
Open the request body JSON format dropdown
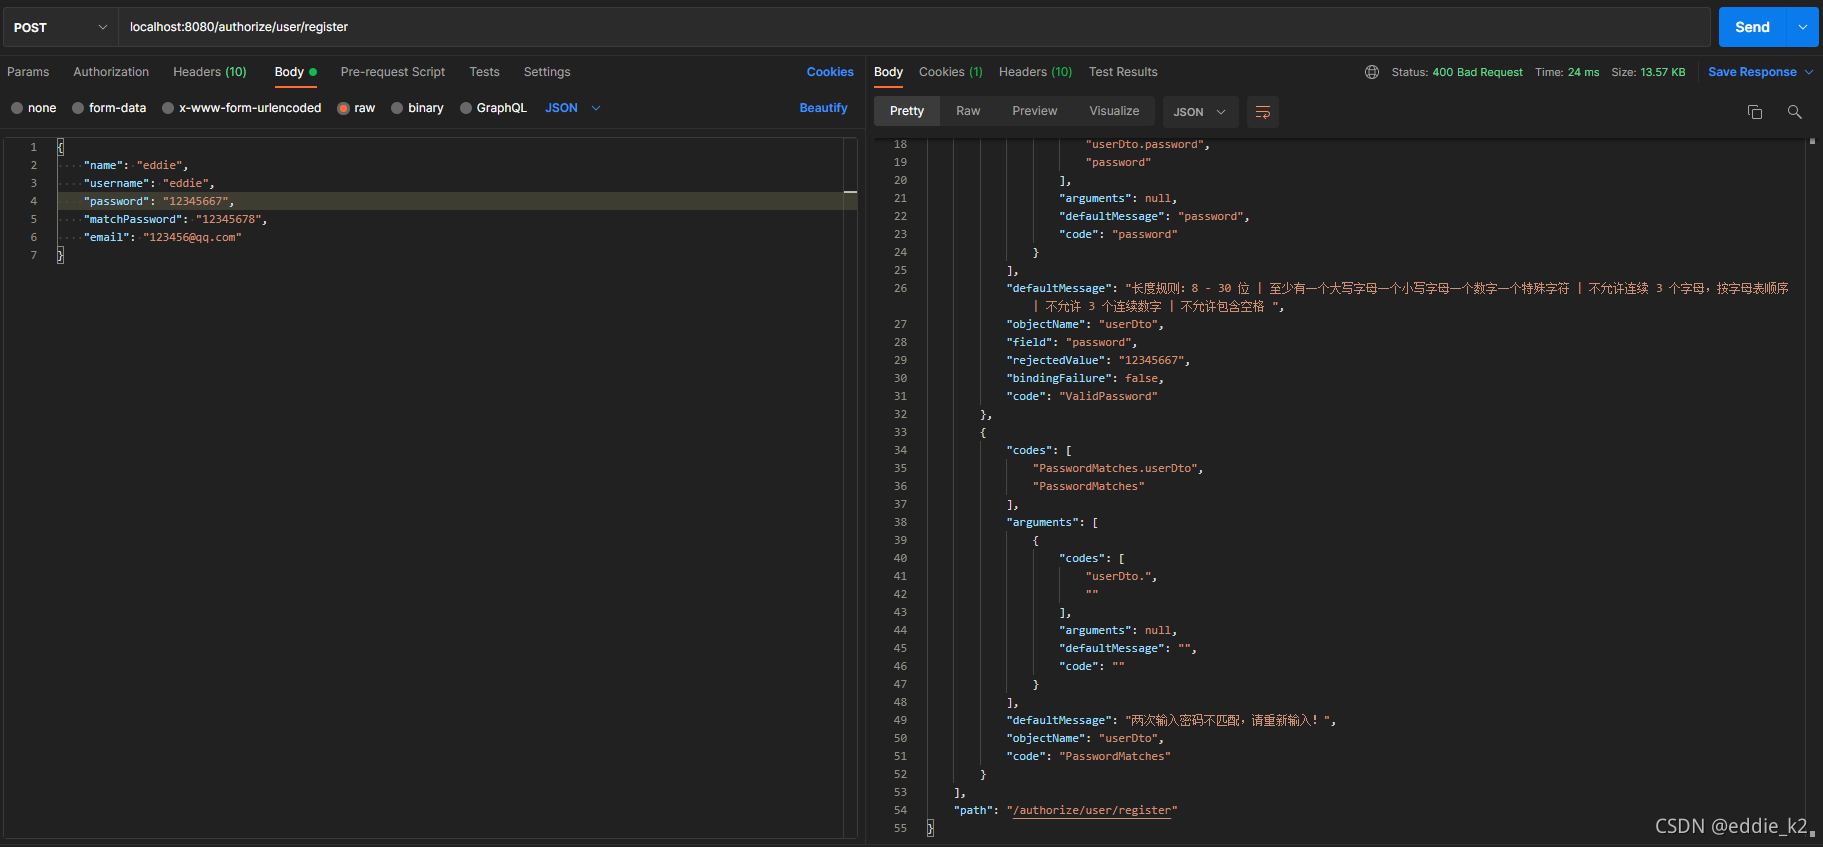(573, 108)
